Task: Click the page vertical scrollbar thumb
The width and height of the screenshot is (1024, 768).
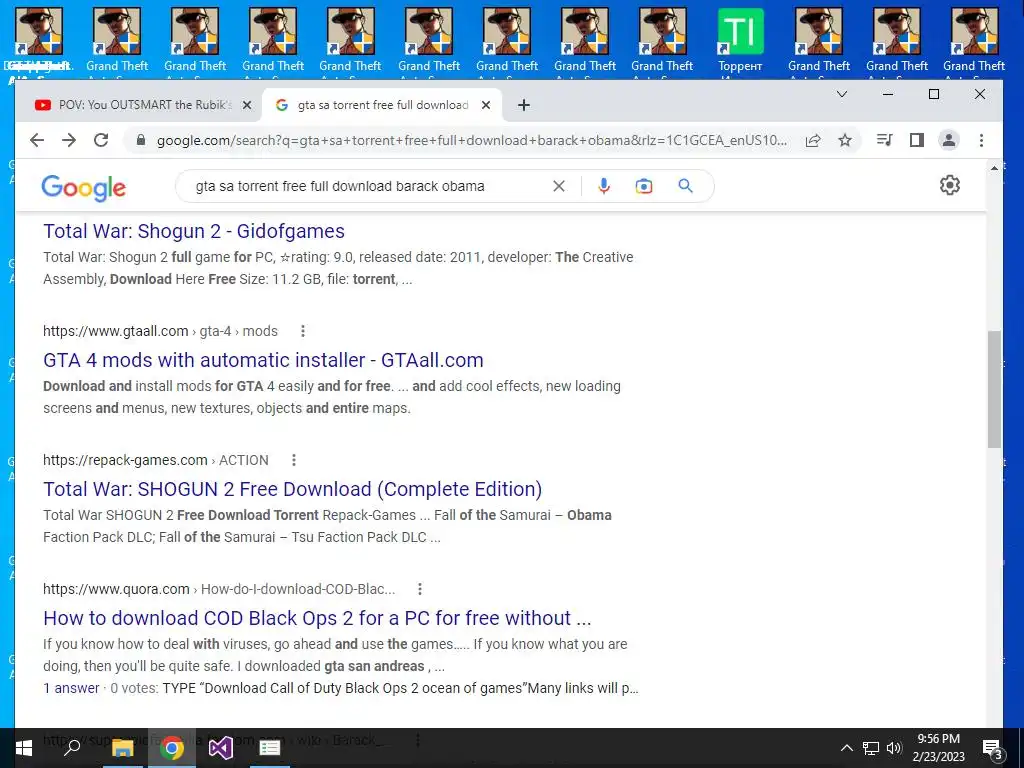Action: point(994,389)
